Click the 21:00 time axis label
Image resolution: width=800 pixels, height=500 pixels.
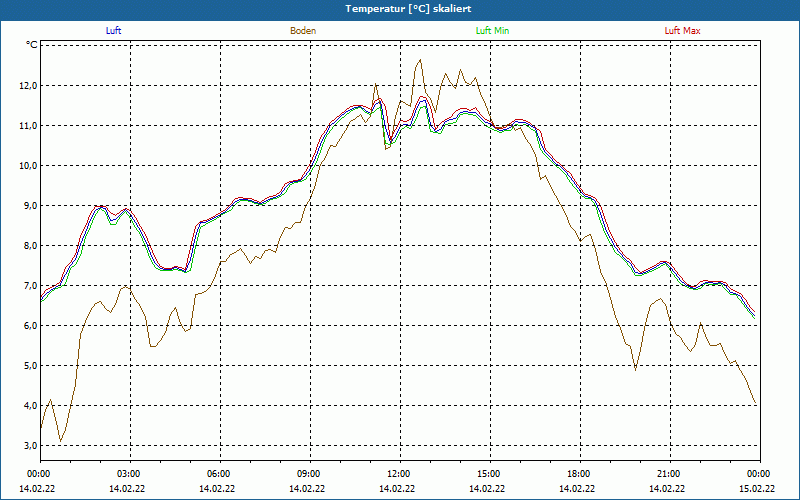pos(670,474)
